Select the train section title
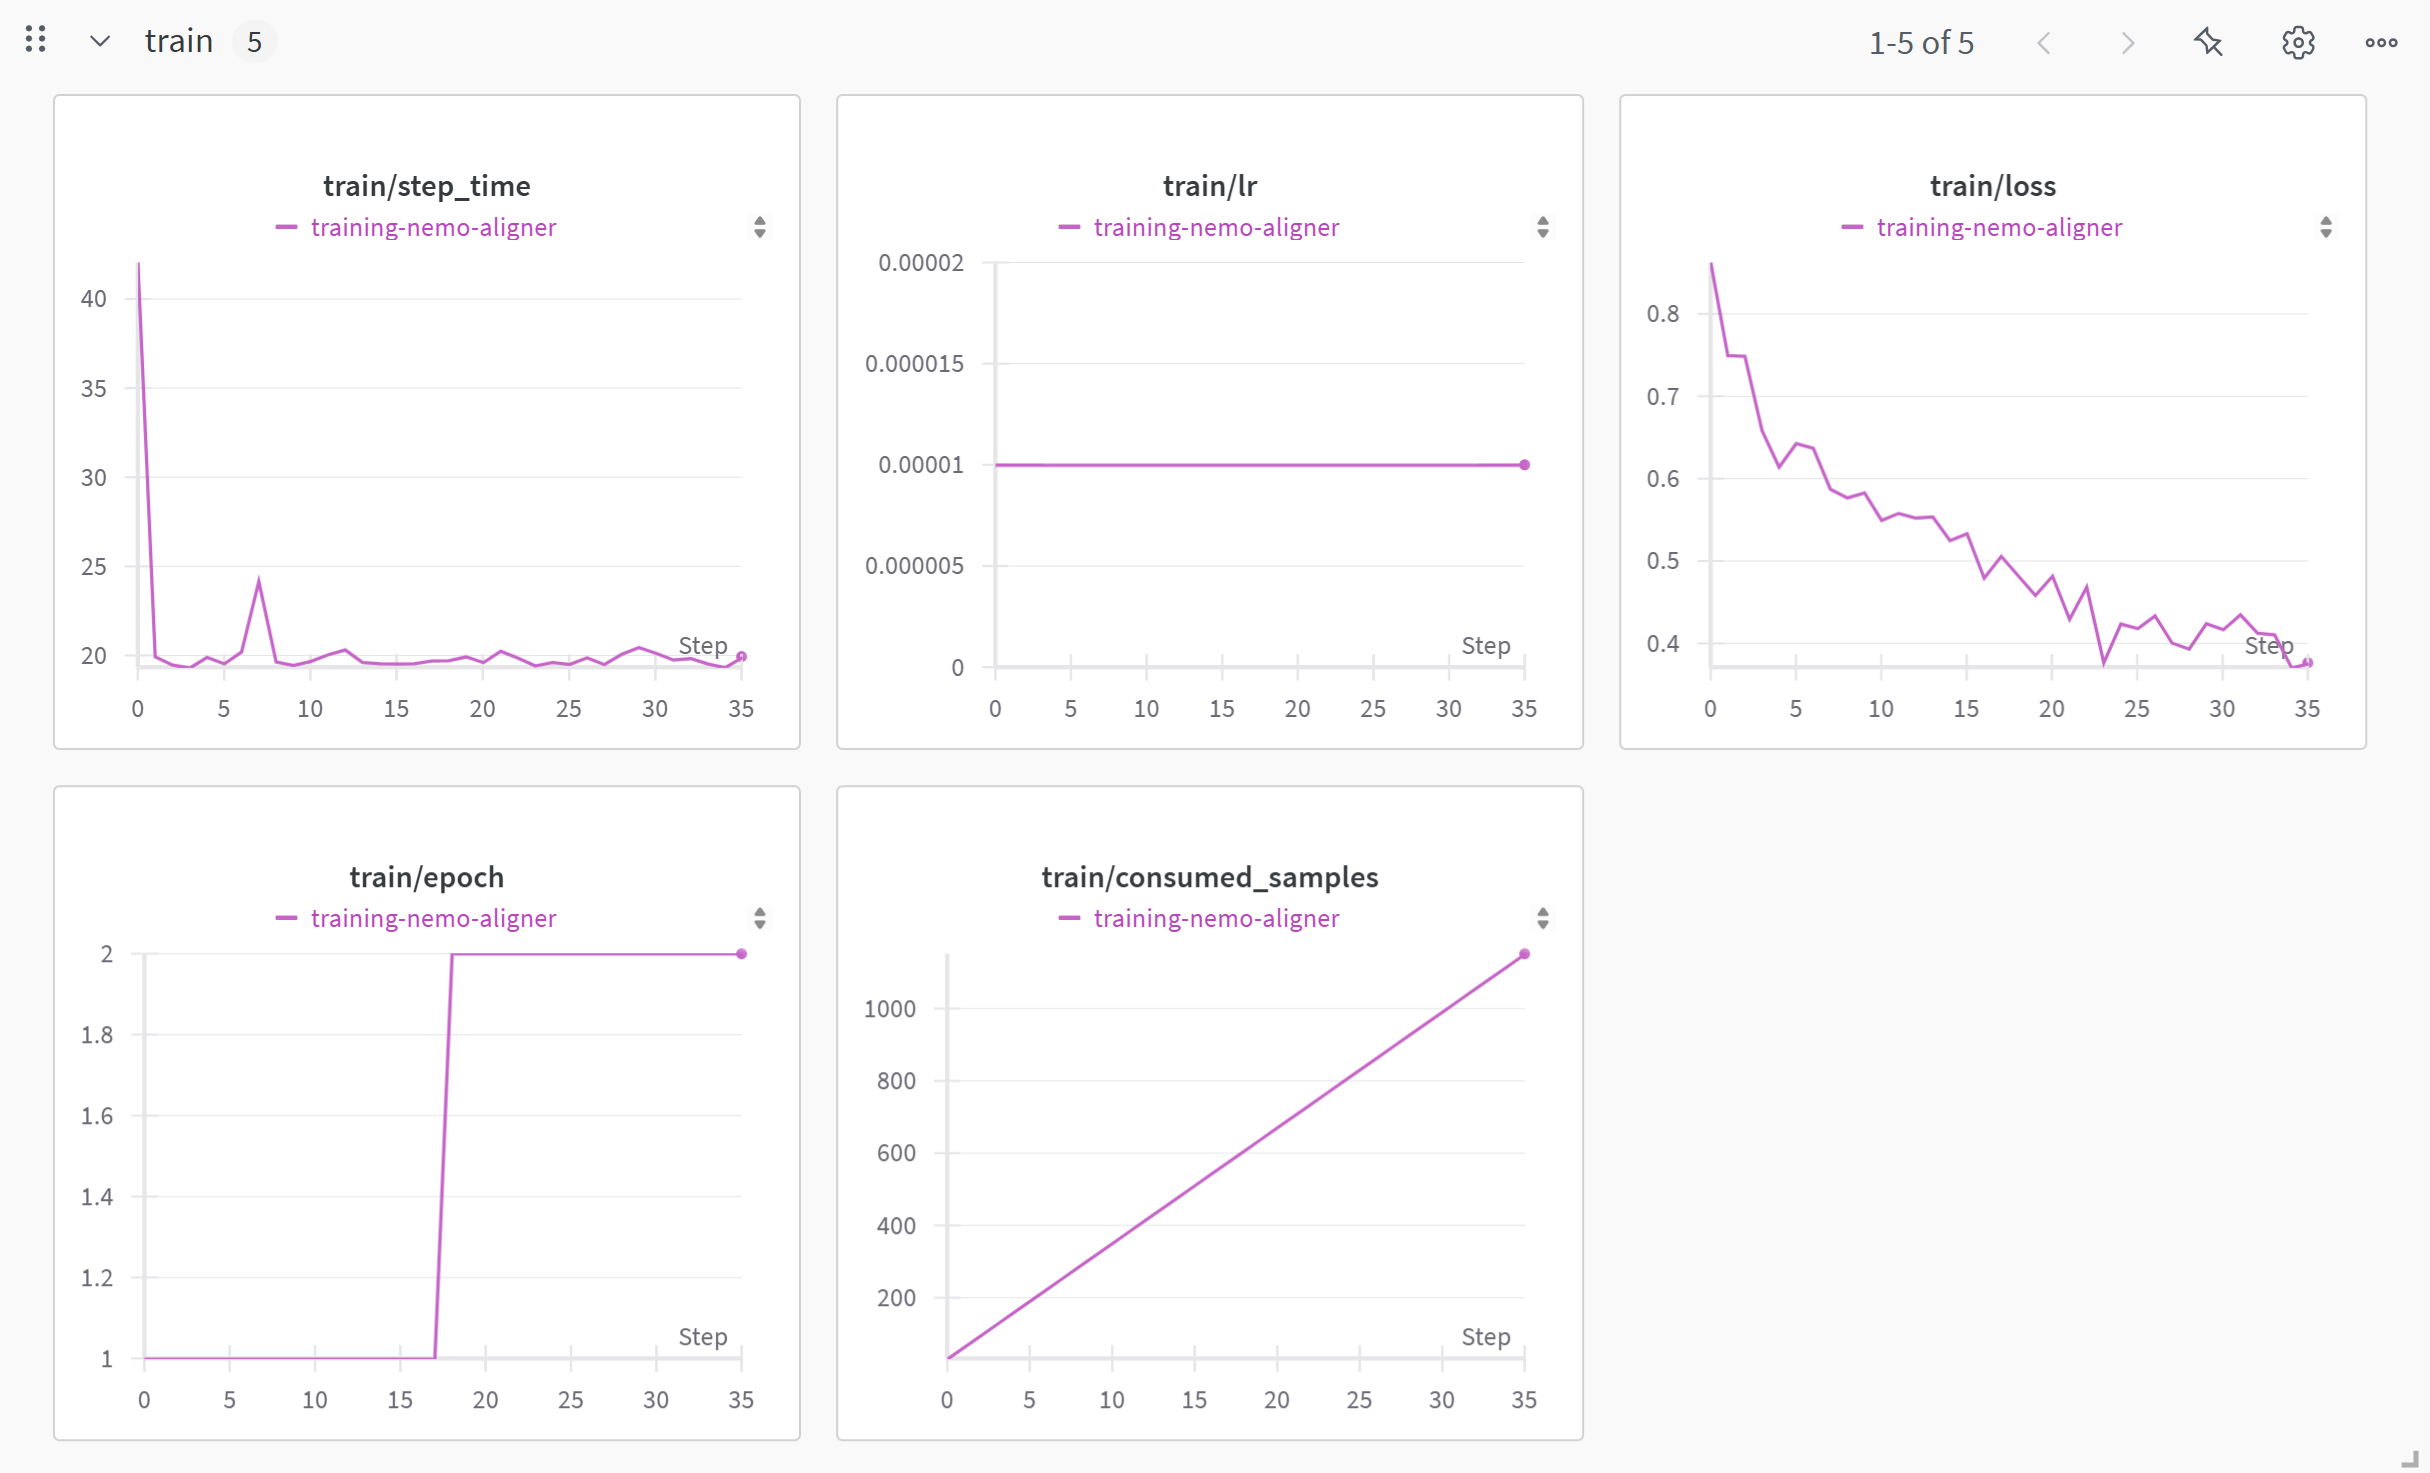2430x1473 pixels. 179,40
